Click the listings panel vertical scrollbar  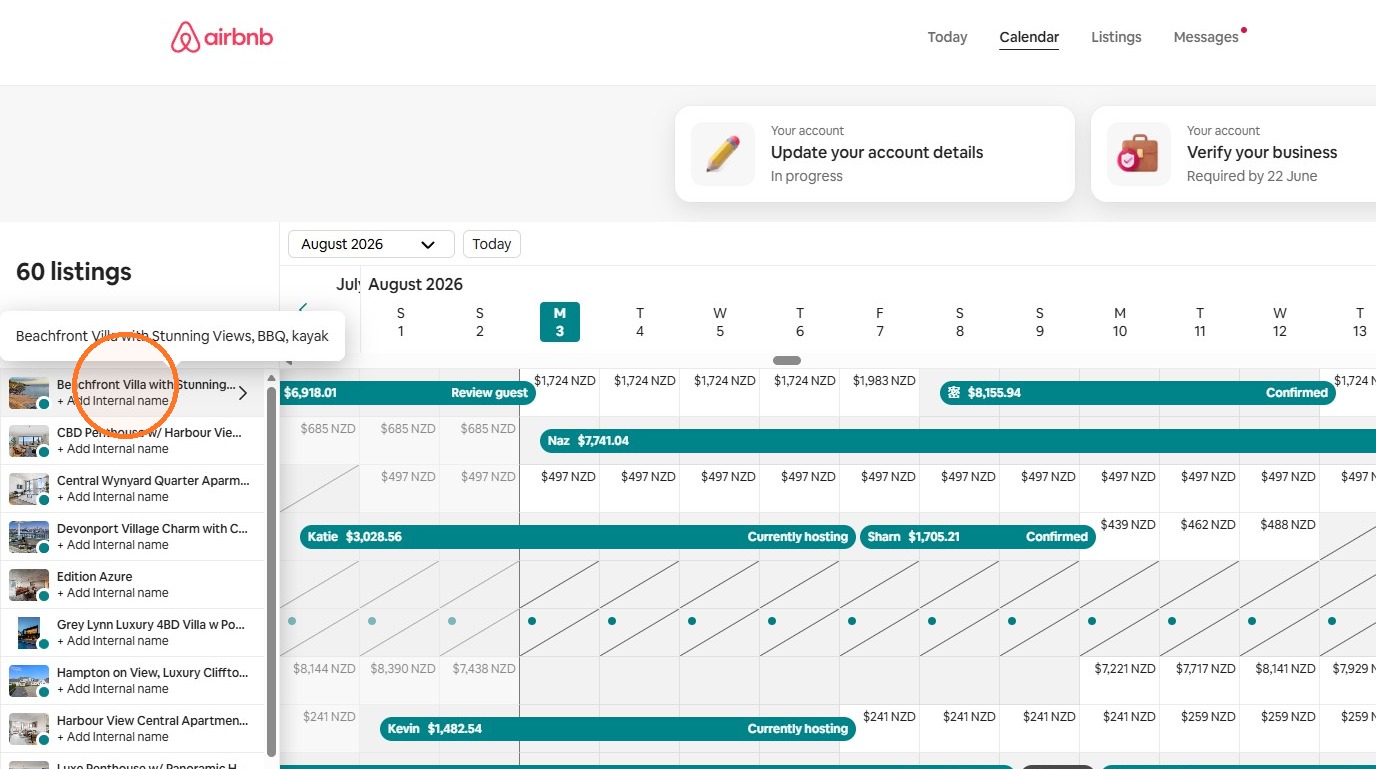click(x=271, y=570)
